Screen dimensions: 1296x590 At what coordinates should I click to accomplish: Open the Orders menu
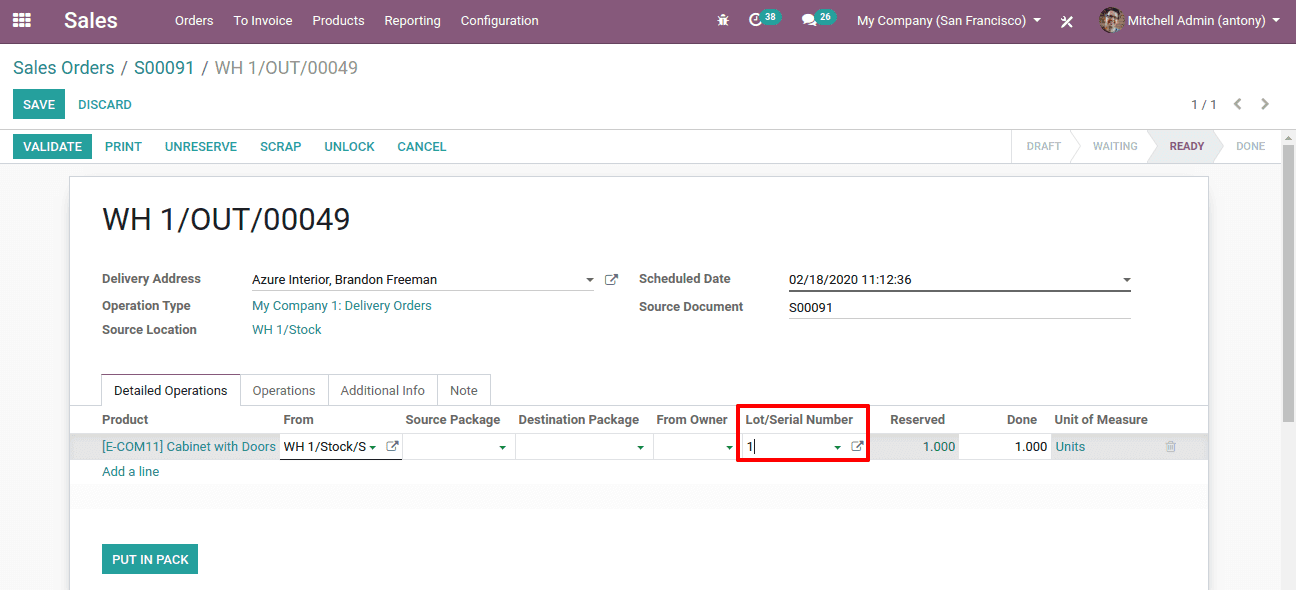[x=194, y=20]
